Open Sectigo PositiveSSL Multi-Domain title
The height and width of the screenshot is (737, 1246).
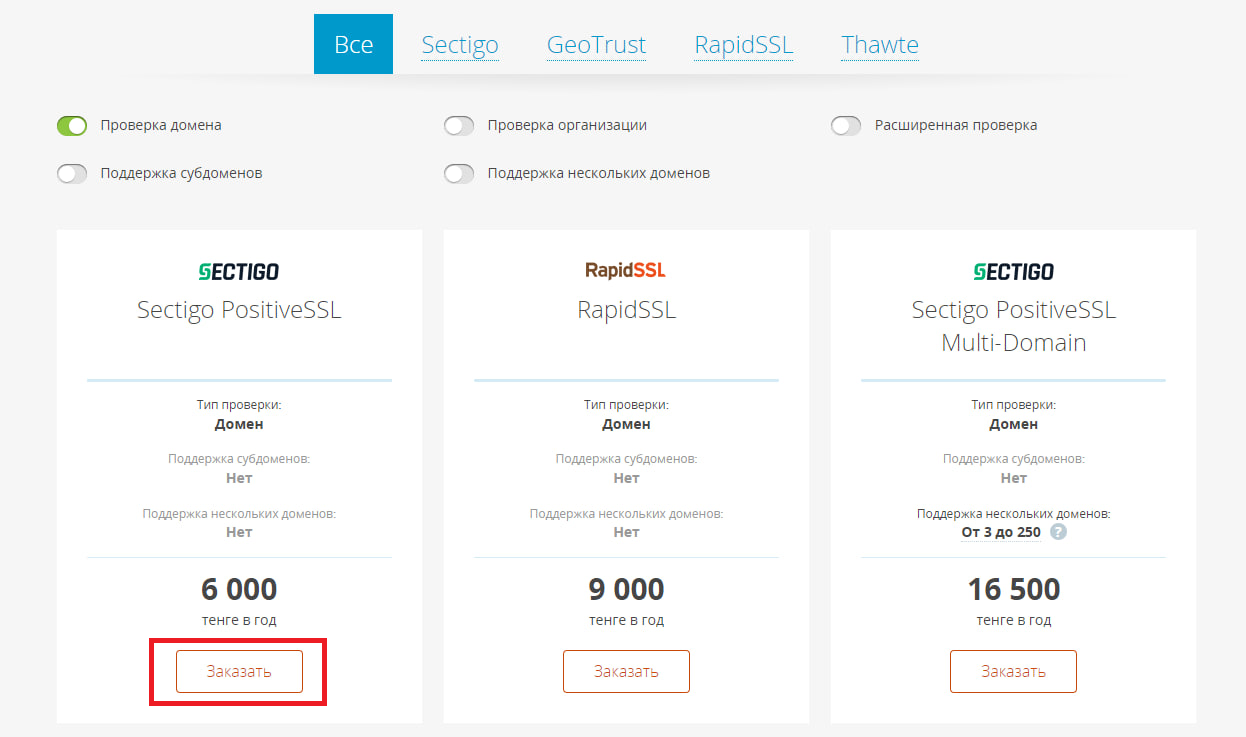coord(1013,326)
